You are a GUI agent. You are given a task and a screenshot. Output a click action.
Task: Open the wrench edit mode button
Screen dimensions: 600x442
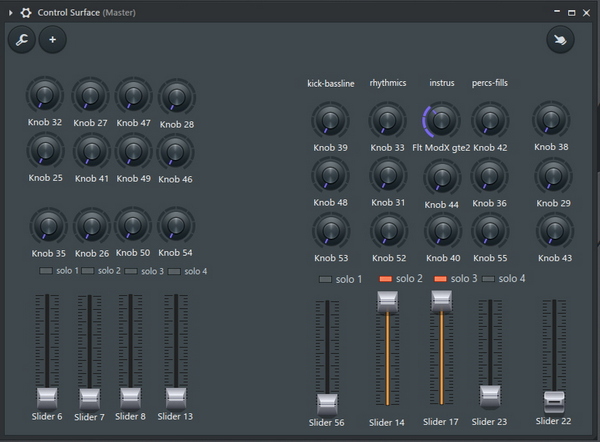(22, 39)
